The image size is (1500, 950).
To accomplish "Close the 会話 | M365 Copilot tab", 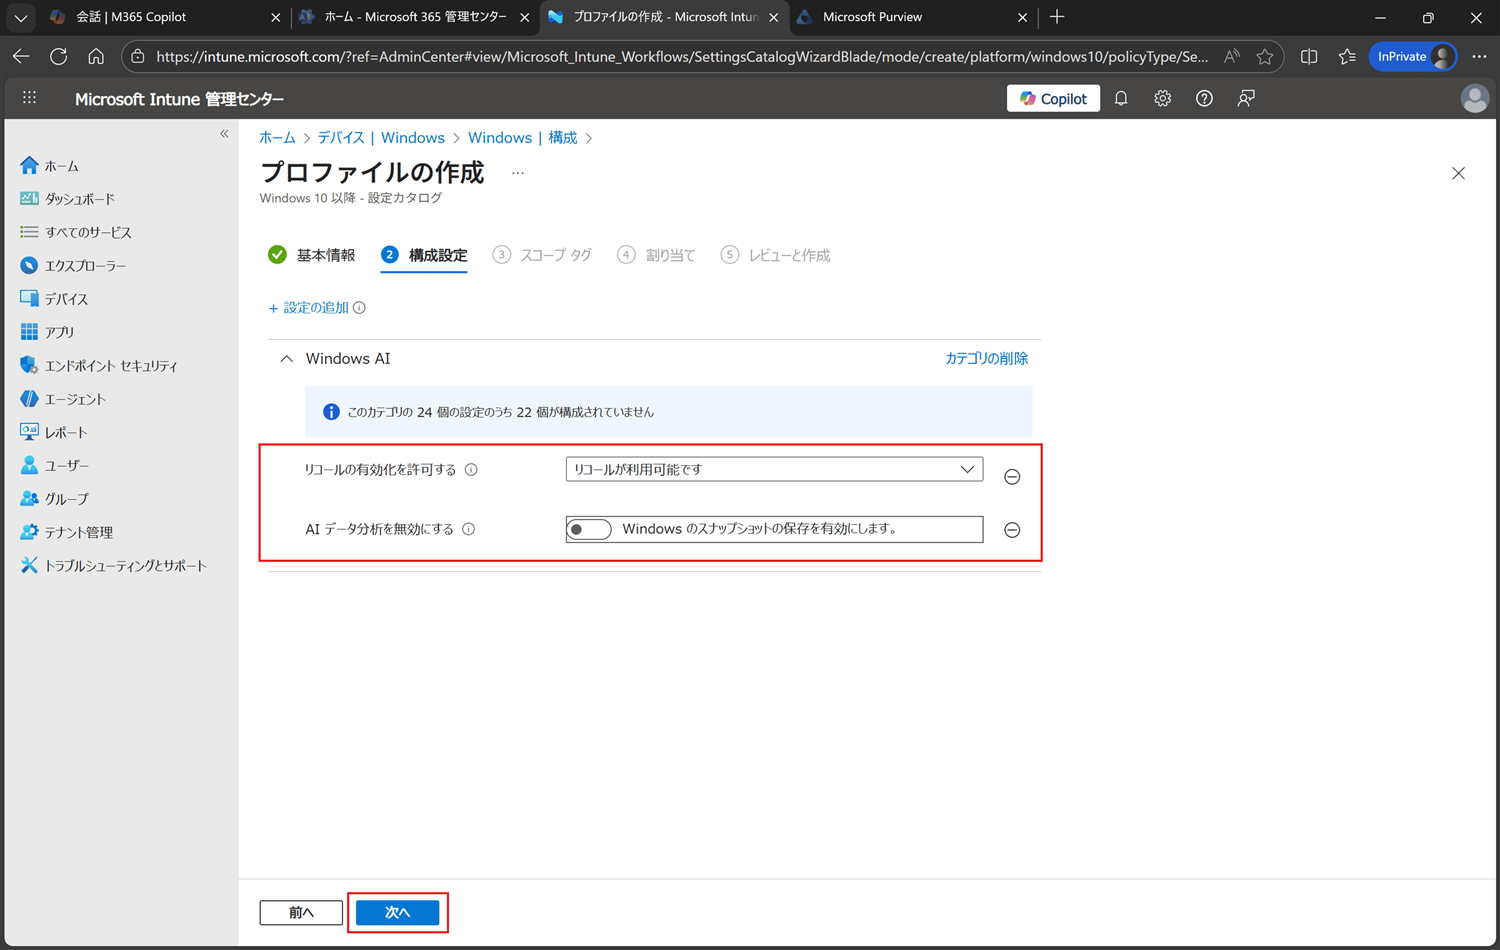I will click(x=276, y=17).
